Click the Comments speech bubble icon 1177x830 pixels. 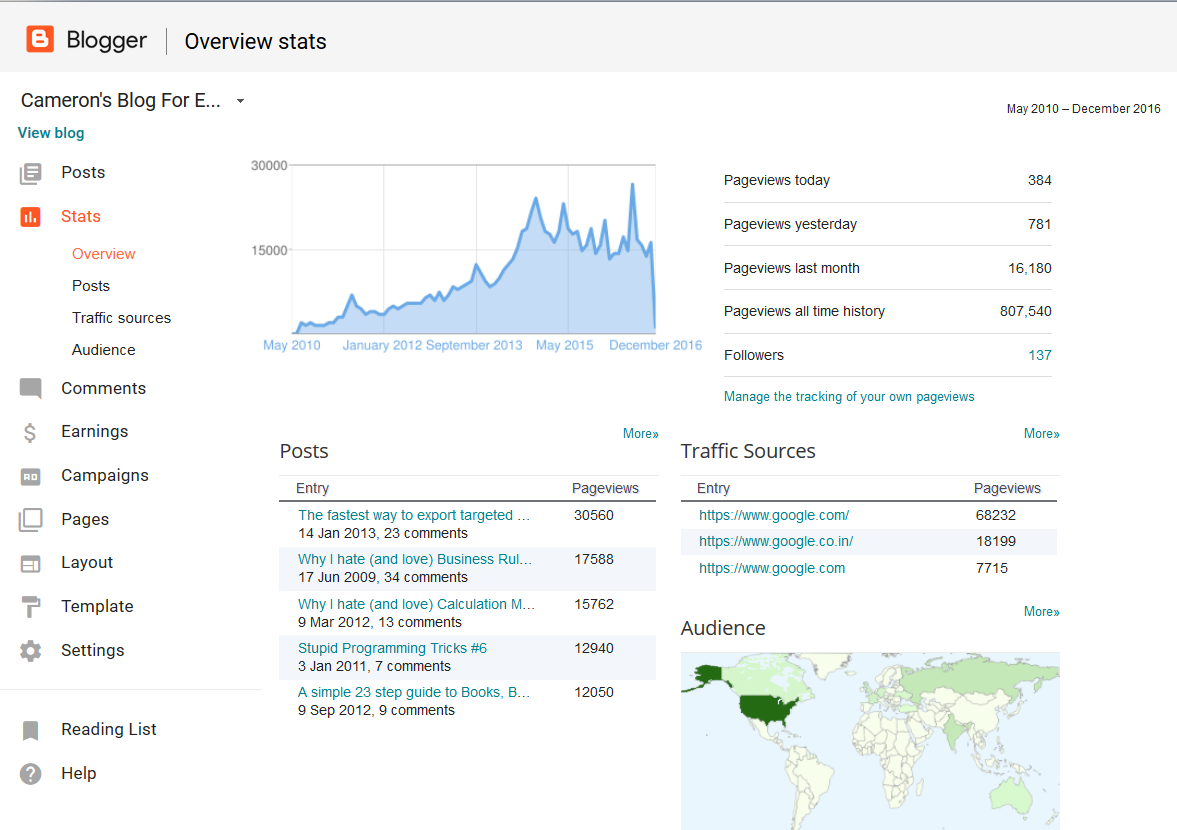(31, 389)
